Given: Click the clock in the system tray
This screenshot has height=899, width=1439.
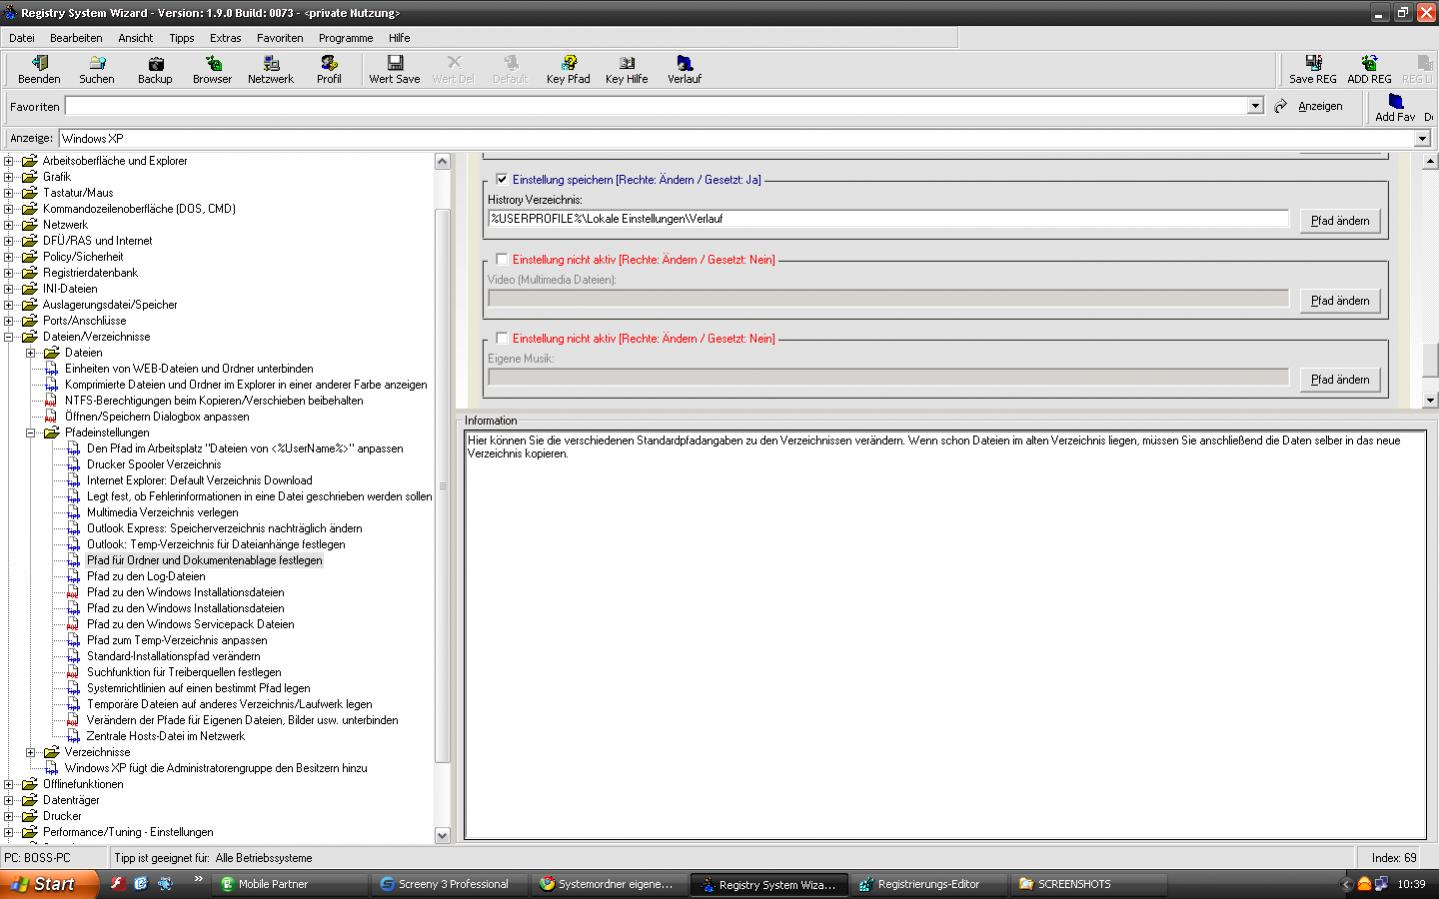Looking at the screenshot, I should (x=1411, y=884).
